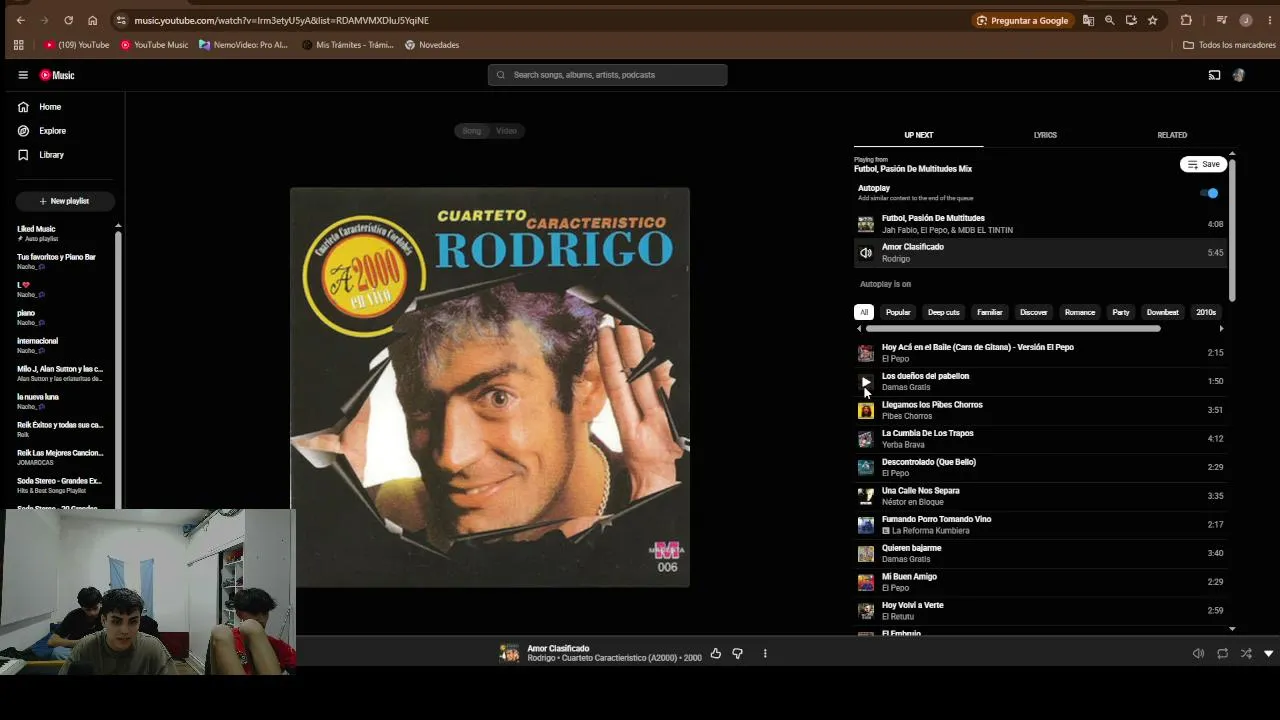Open the YouTube bookmark
The width and height of the screenshot is (1280, 720).
[77, 45]
